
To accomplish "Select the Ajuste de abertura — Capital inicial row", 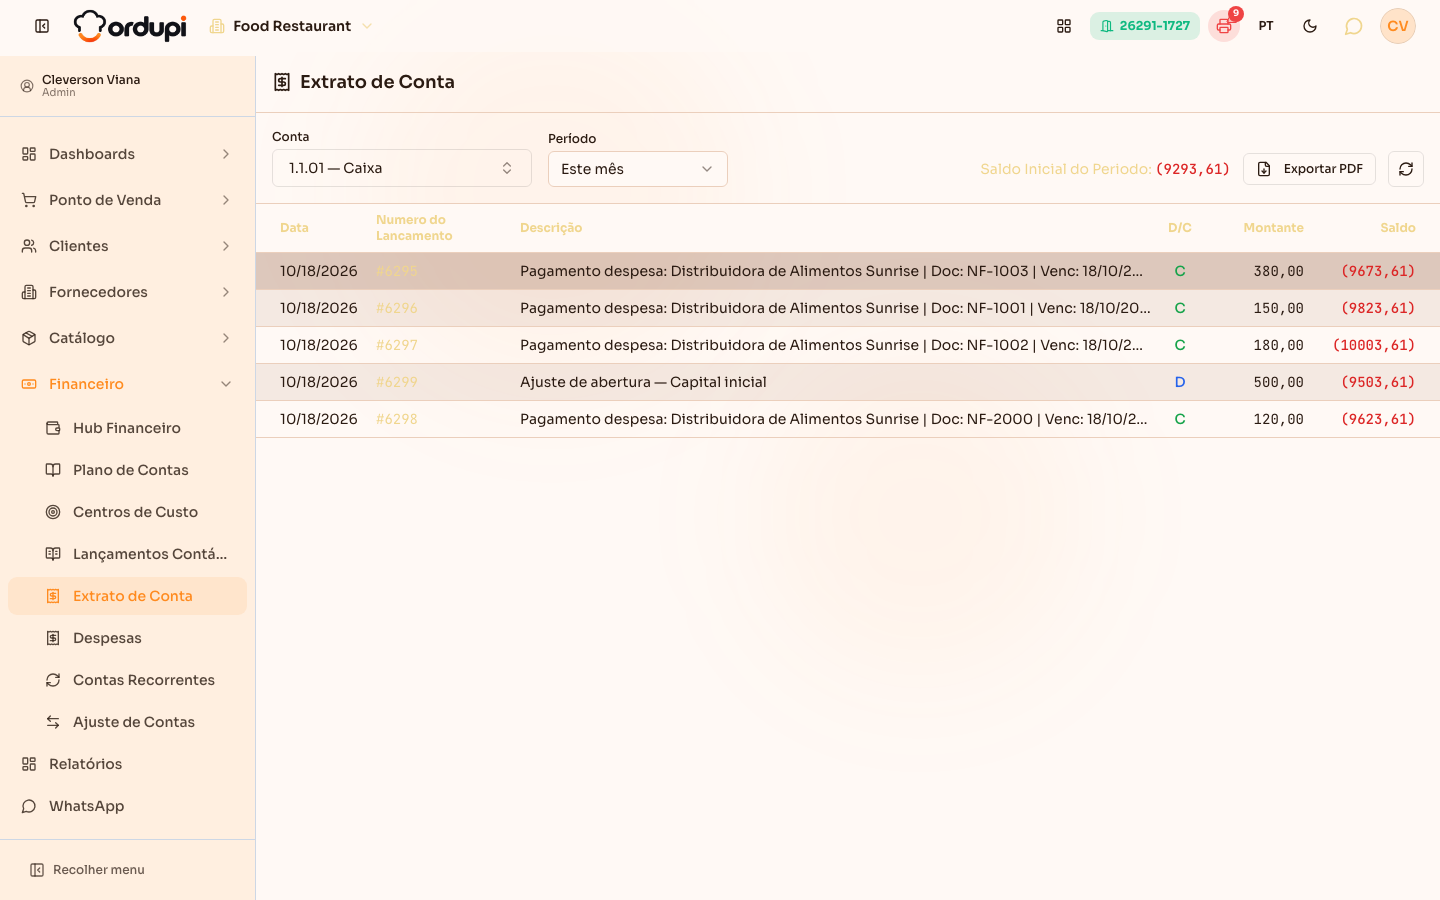I will click(848, 382).
